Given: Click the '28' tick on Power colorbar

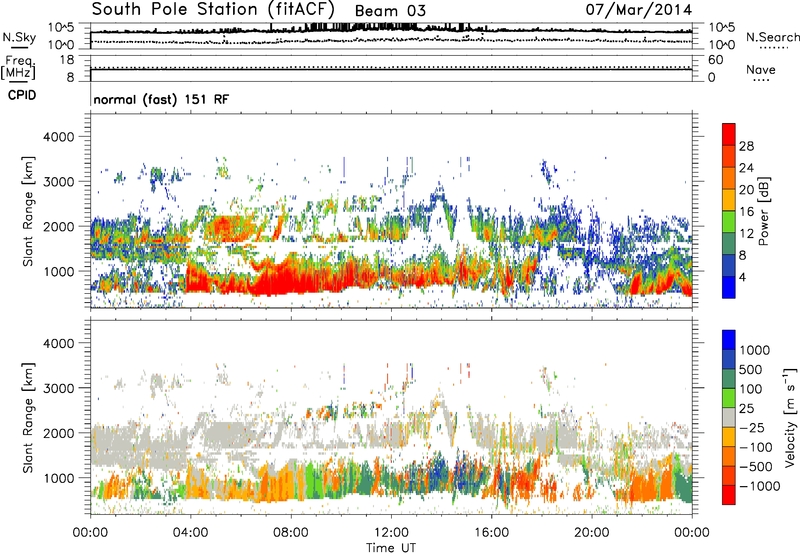Looking at the screenshot, I should point(746,146).
